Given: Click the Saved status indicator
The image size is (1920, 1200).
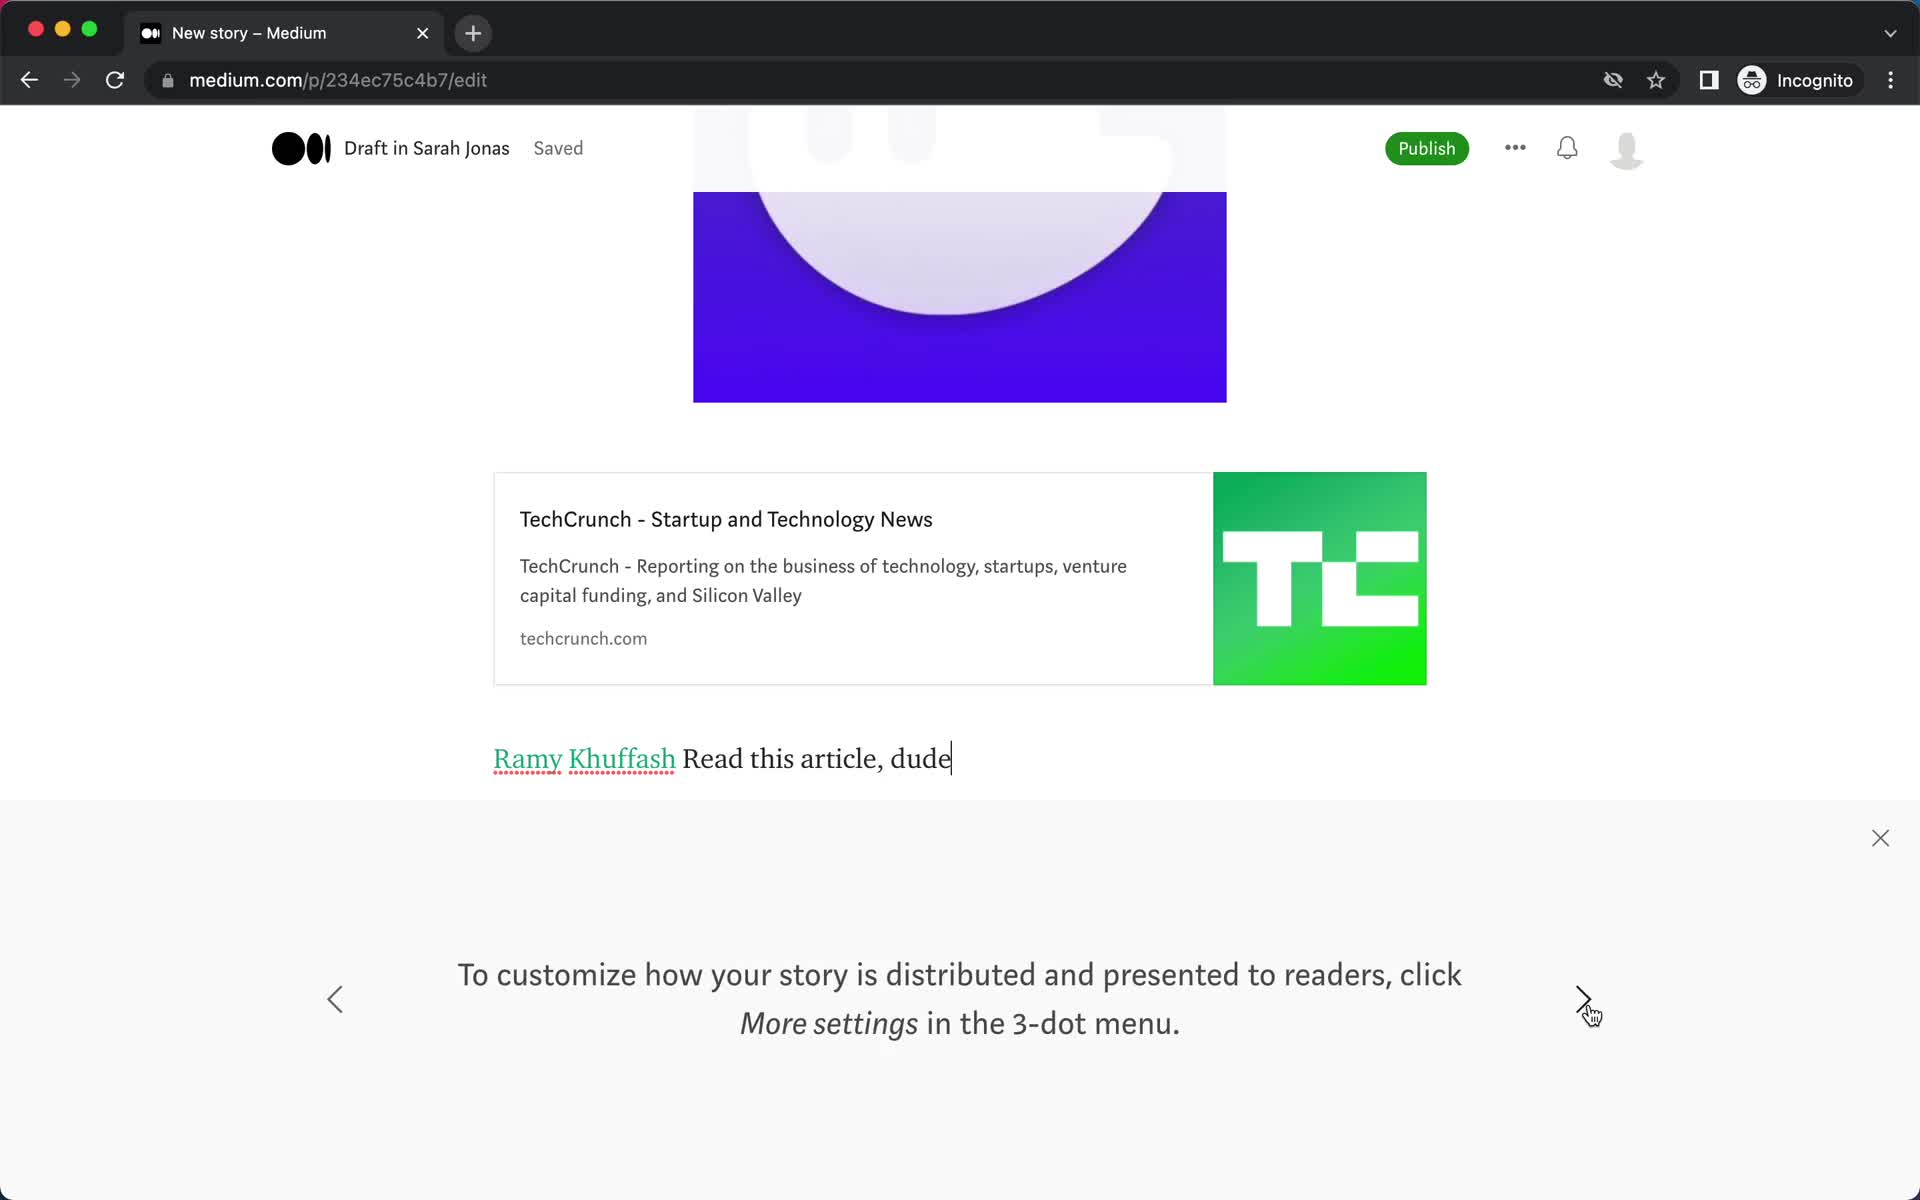Looking at the screenshot, I should click(x=558, y=148).
